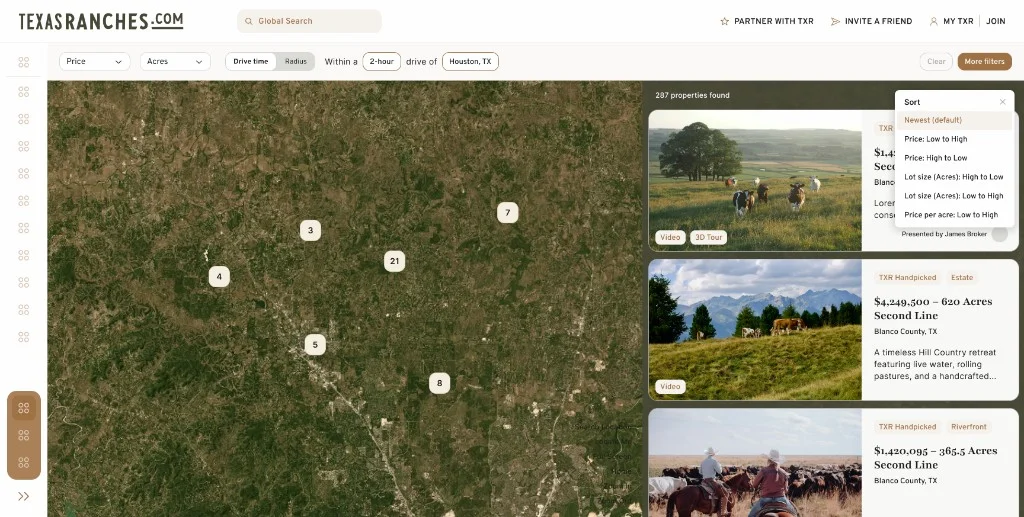The width and height of the screenshot is (1024, 517).
Task: Sort by Price per acre: Low to High
Action: [x=954, y=215]
